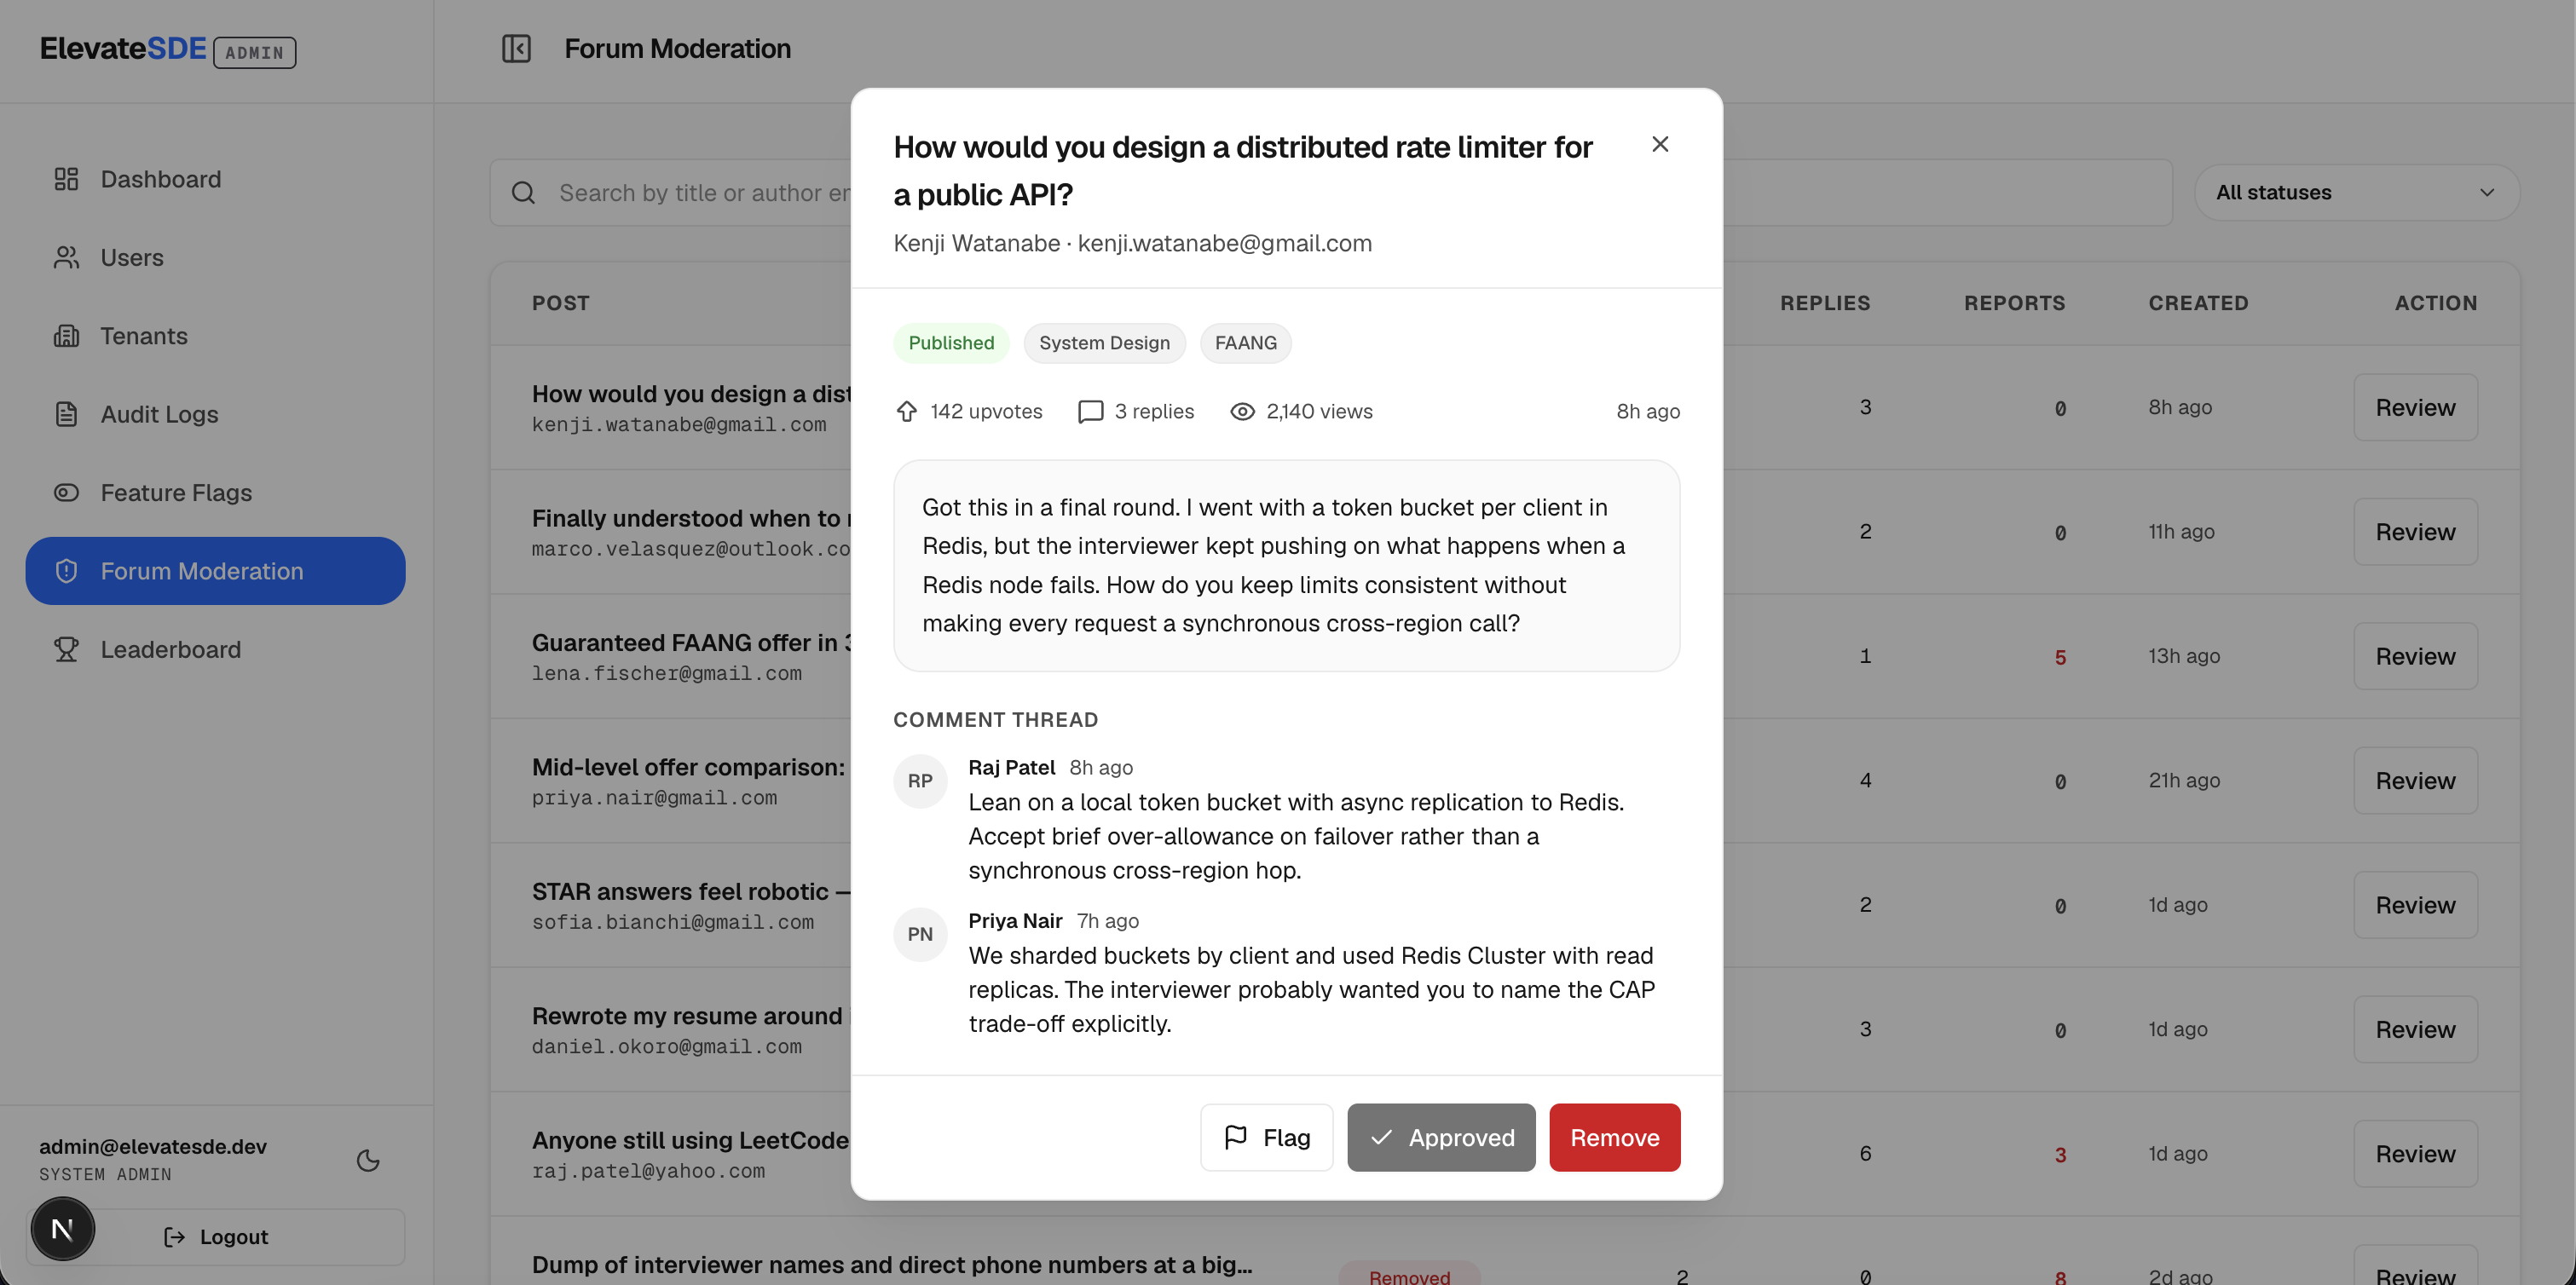Image resolution: width=2576 pixels, height=1285 pixels.
Task: Click the round N avatar badge
Action: (x=62, y=1229)
